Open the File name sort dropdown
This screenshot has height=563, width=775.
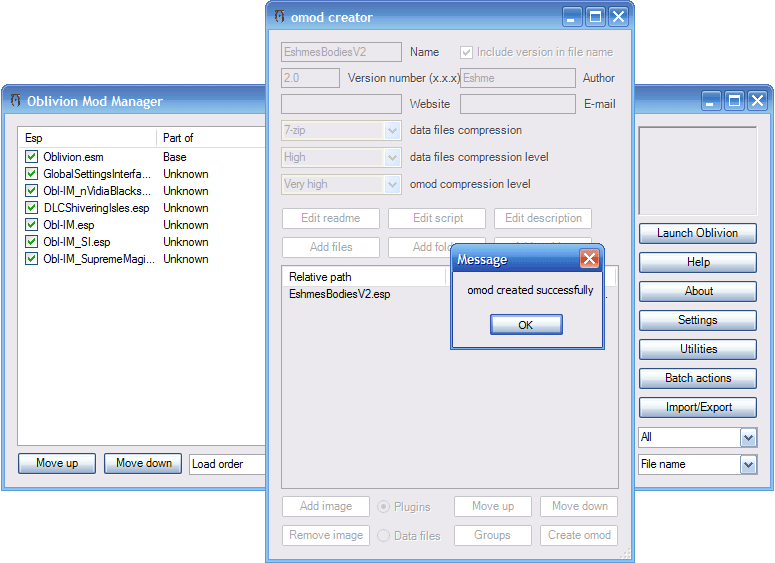(x=748, y=464)
